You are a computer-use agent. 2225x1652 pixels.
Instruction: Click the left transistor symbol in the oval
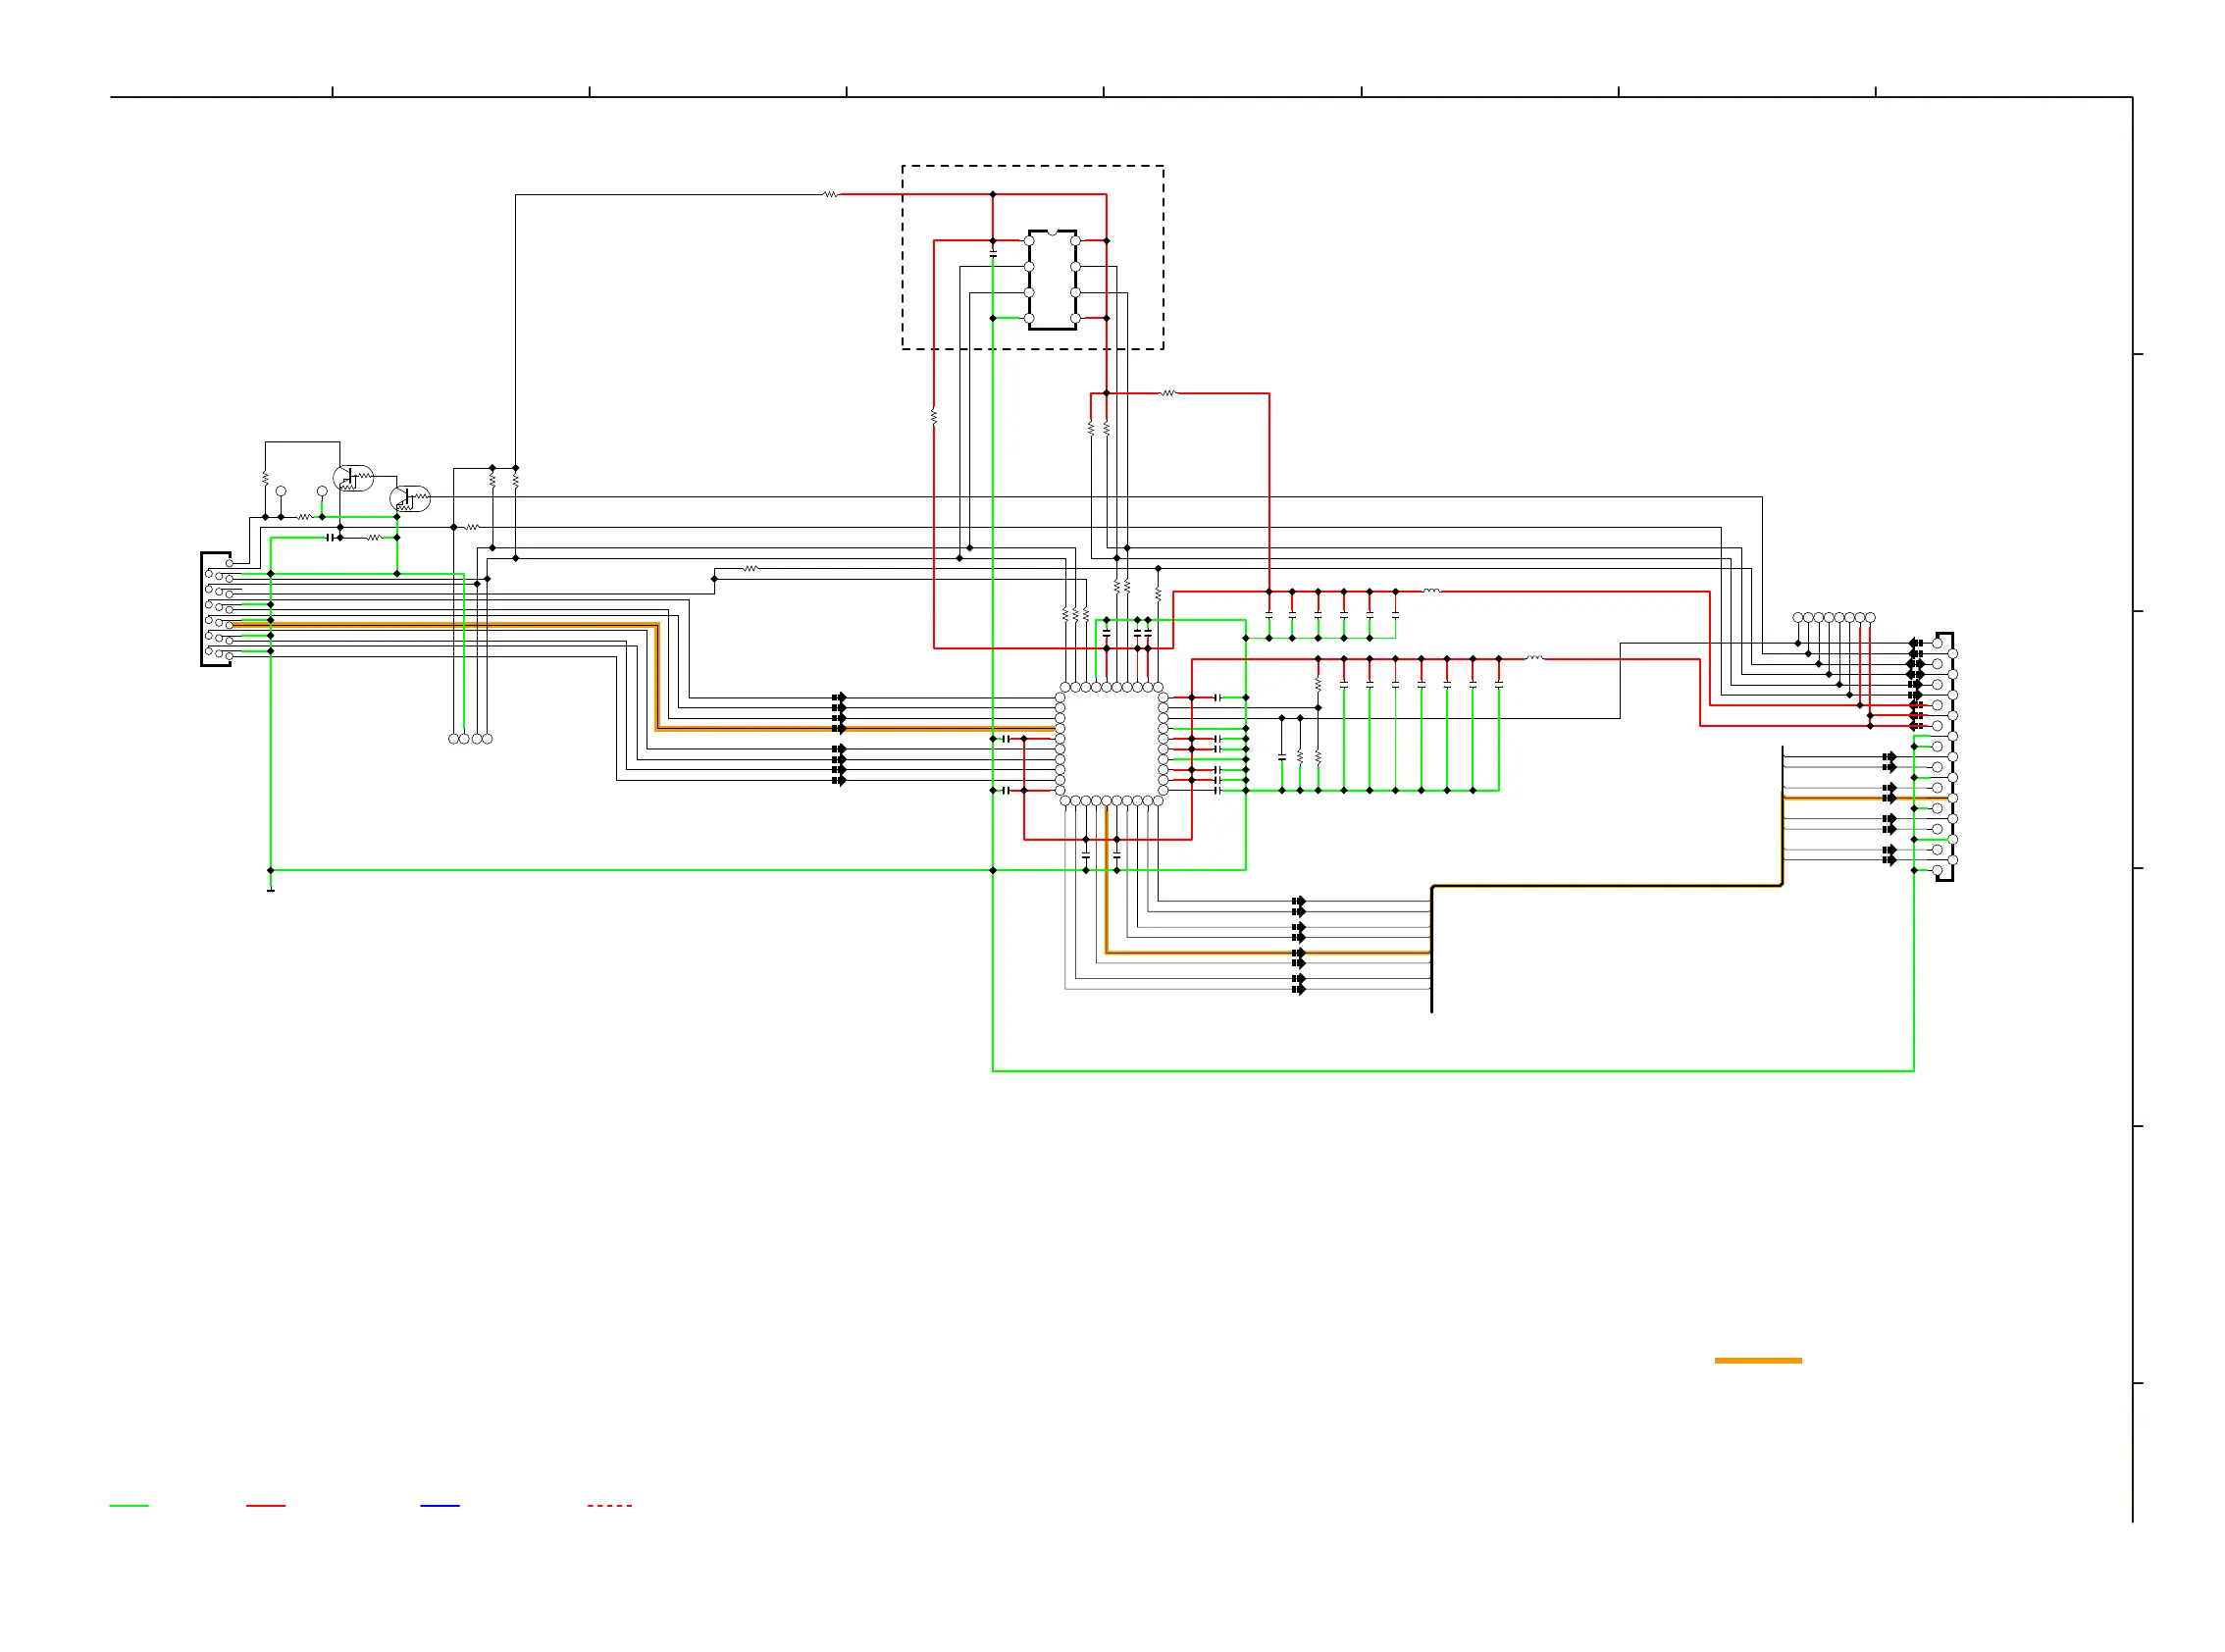(x=353, y=479)
